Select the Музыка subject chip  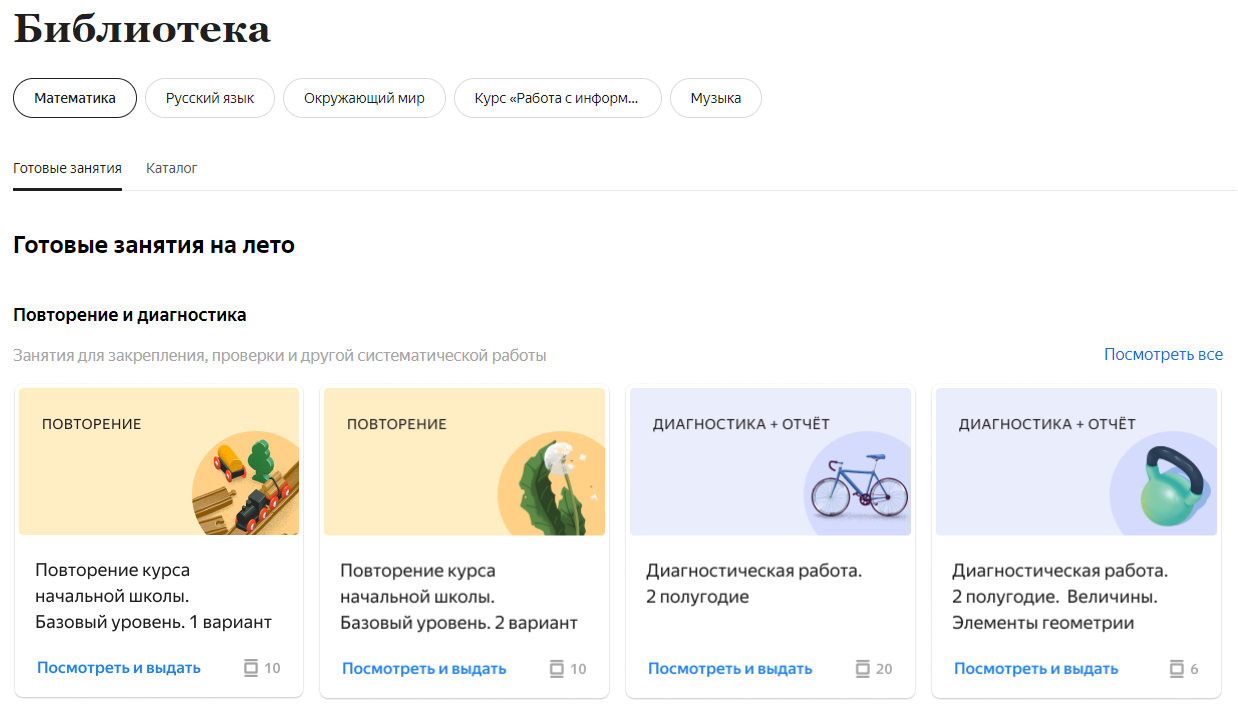715,98
